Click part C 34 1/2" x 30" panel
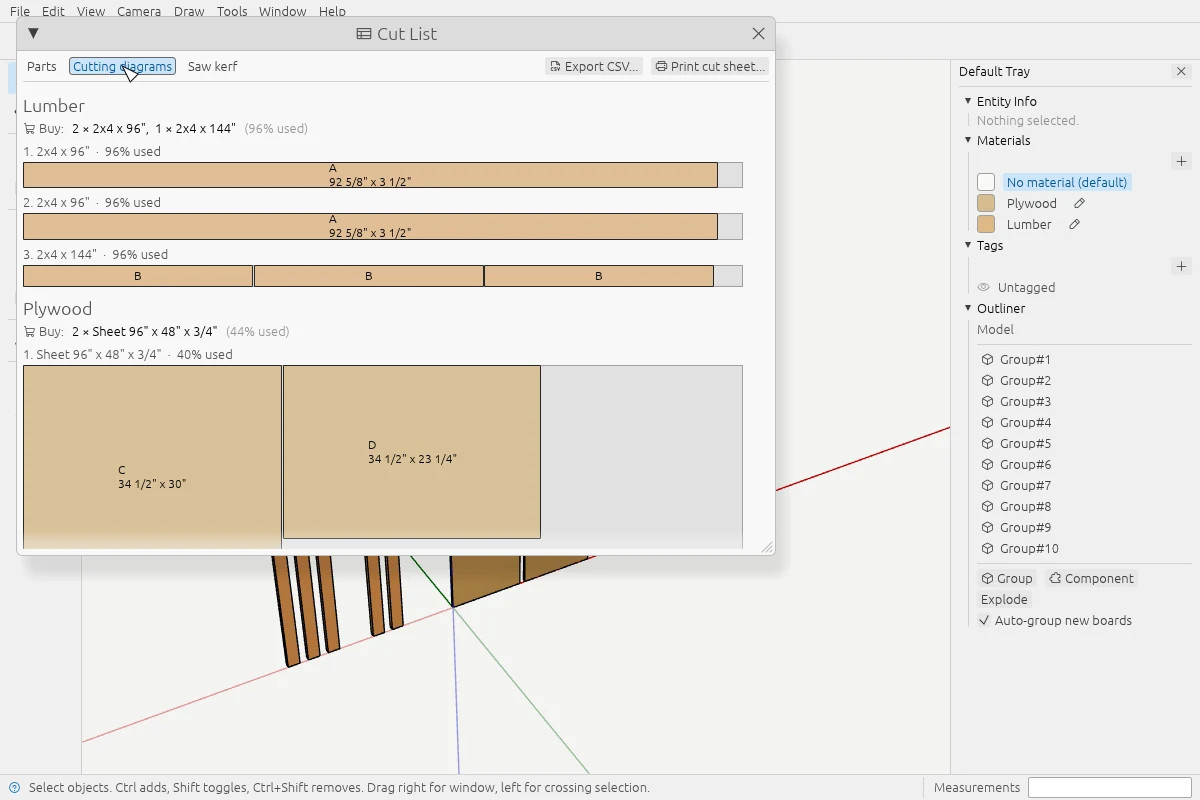This screenshot has width=1200, height=800. click(x=152, y=457)
